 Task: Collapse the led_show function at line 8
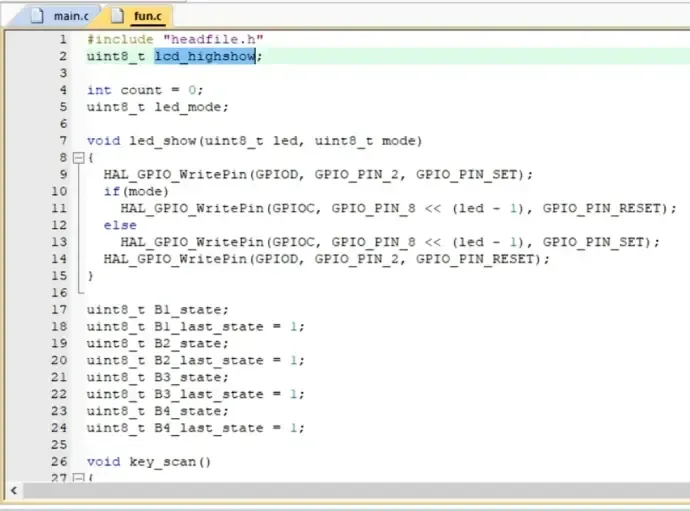pyautogui.click(x=78, y=158)
